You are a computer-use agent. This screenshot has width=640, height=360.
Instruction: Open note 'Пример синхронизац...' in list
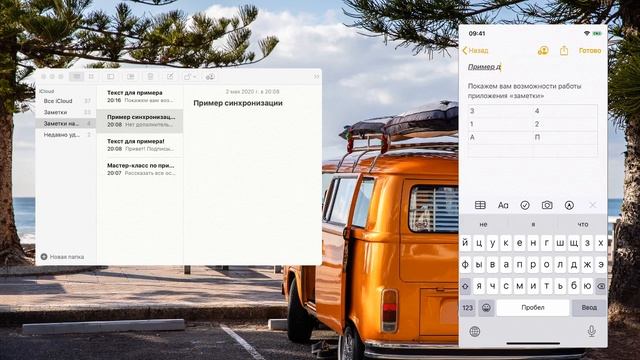tap(140, 121)
